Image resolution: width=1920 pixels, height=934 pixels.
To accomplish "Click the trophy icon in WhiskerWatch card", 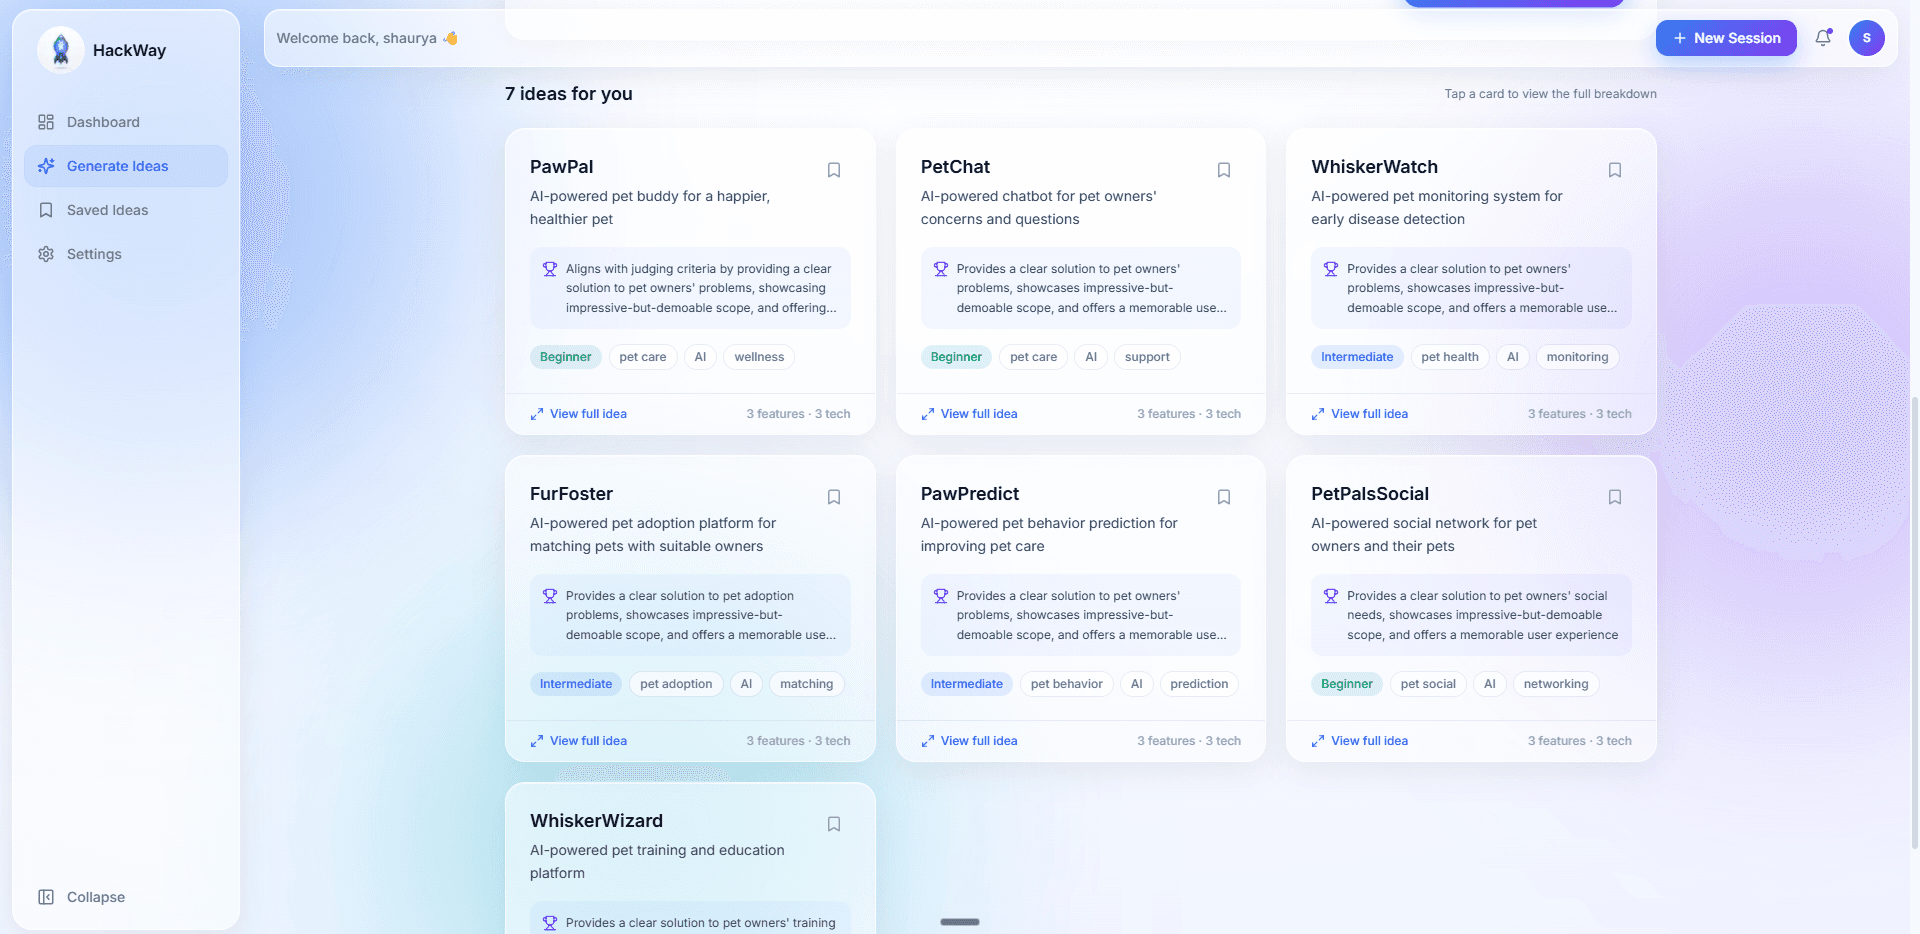I will (1331, 269).
